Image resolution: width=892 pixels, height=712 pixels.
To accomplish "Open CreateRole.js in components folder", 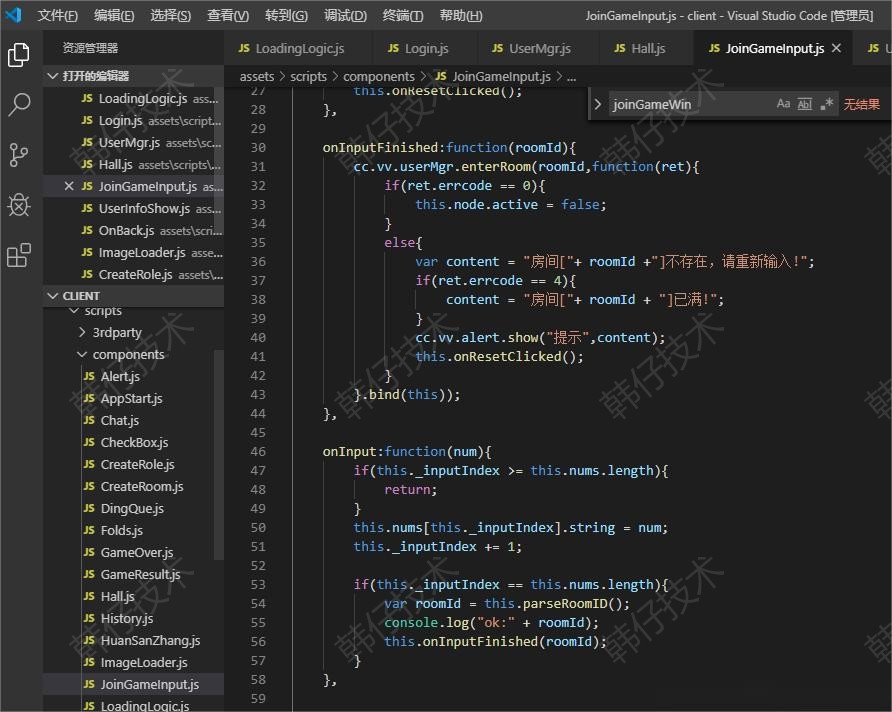I will pos(133,465).
